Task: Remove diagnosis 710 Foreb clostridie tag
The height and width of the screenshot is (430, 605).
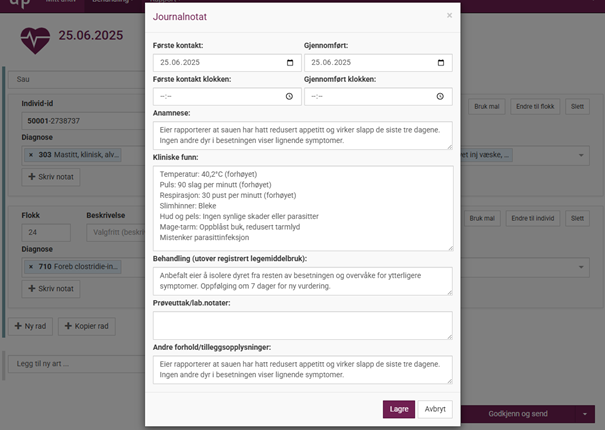Action: (x=31, y=266)
